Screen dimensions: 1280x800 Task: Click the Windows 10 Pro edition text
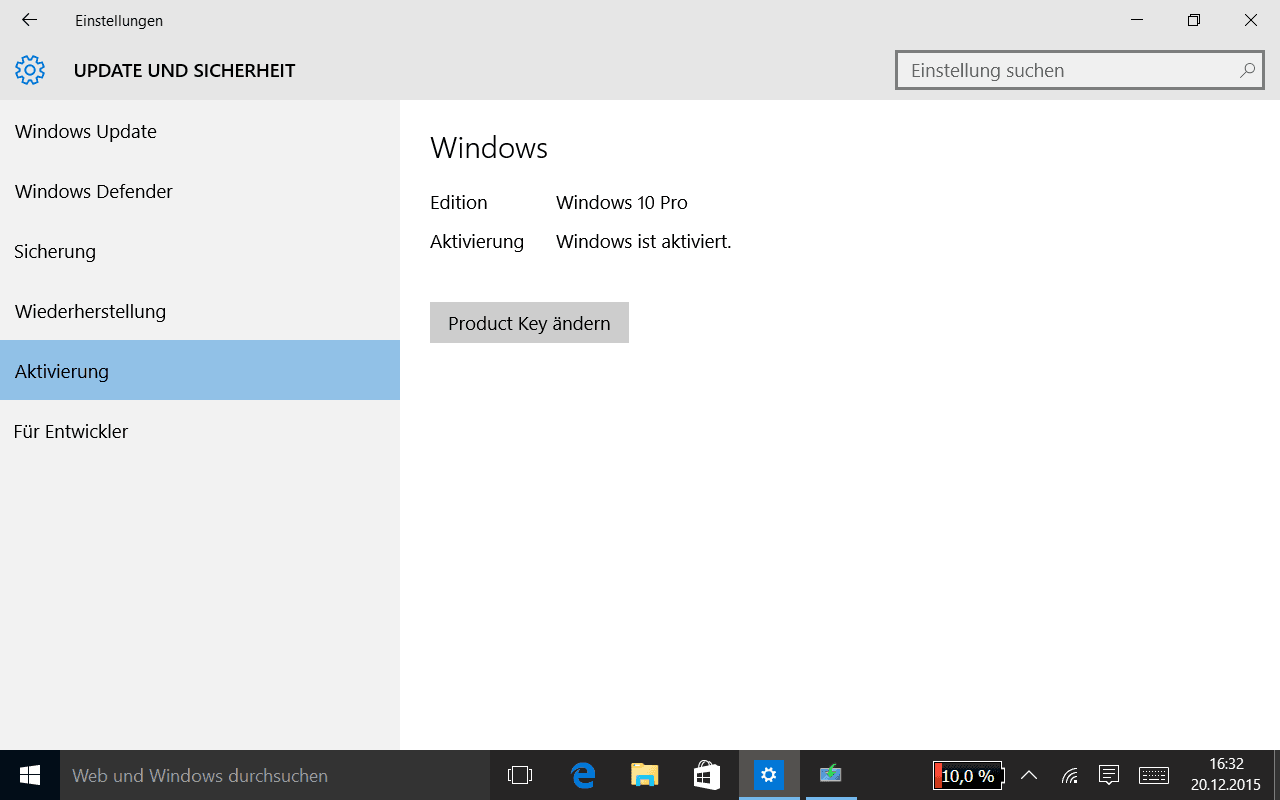tap(622, 202)
